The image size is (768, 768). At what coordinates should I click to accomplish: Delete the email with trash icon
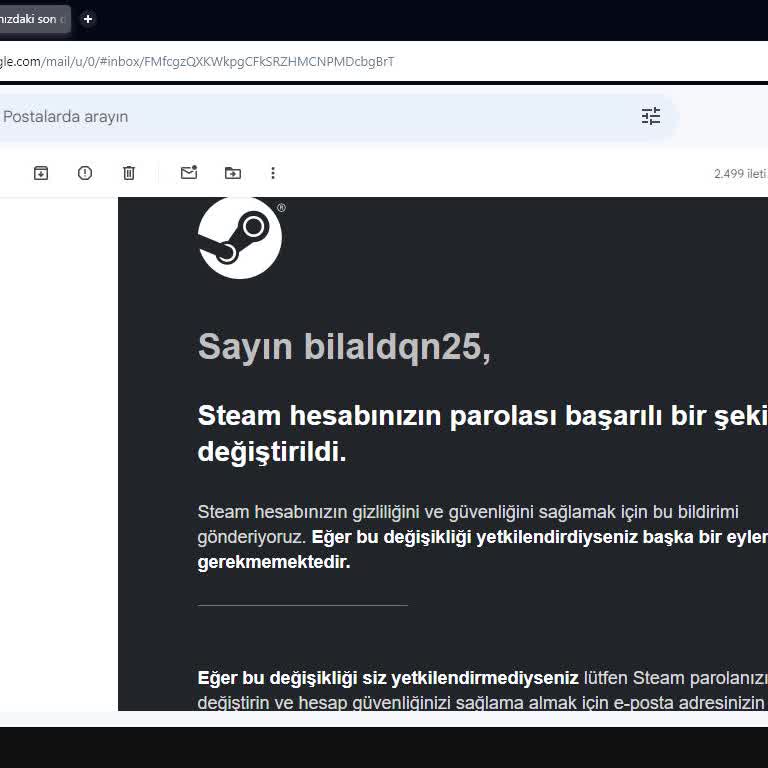pyautogui.click(x=129, y=173)
